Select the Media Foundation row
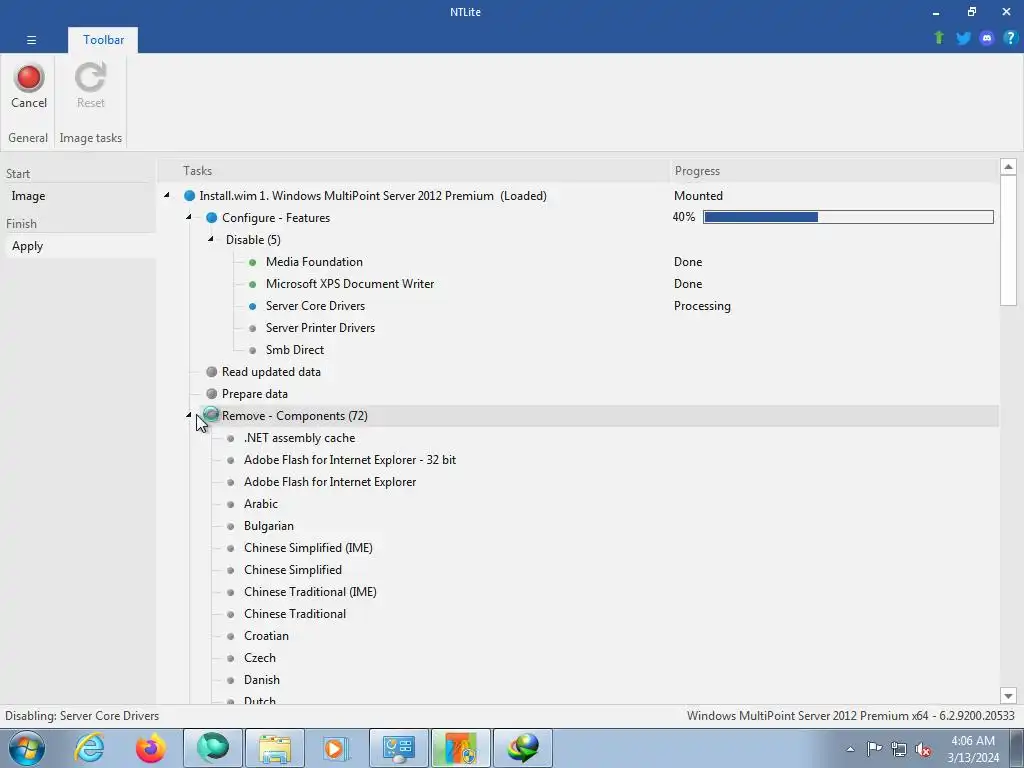This screenshot has height=768, width=1024. [x=314, y=262]
